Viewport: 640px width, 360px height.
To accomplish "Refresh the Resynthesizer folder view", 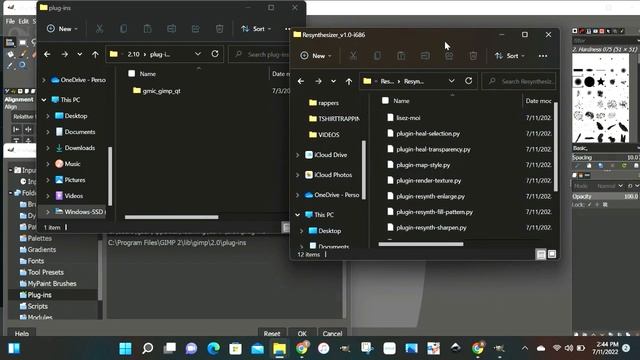I will pyautogui.click(x=469, y=81).
